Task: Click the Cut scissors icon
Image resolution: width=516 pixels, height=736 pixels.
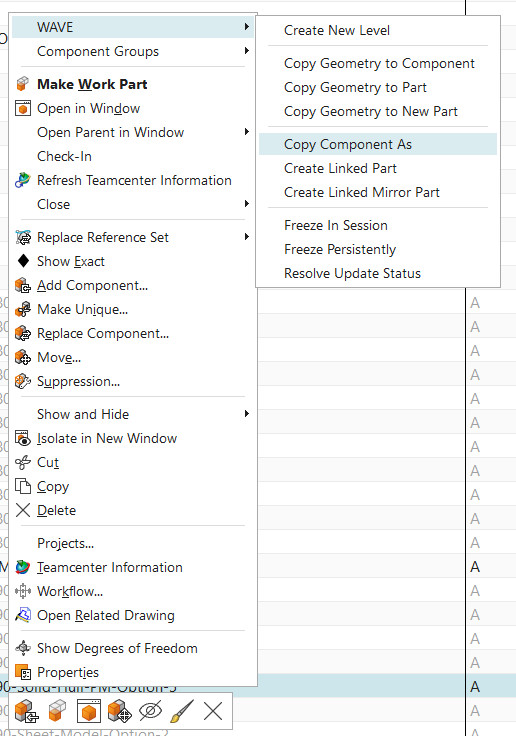Action: coord(23,462)
